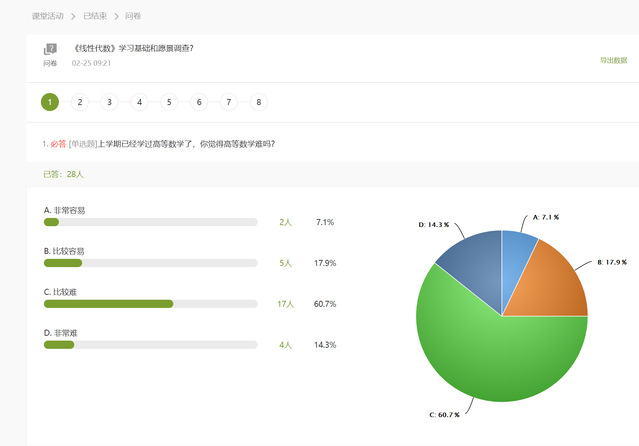The image size is (639, 446).
Task: Click the questionnaire icon above 问卷 label
Action: (50, 49)
